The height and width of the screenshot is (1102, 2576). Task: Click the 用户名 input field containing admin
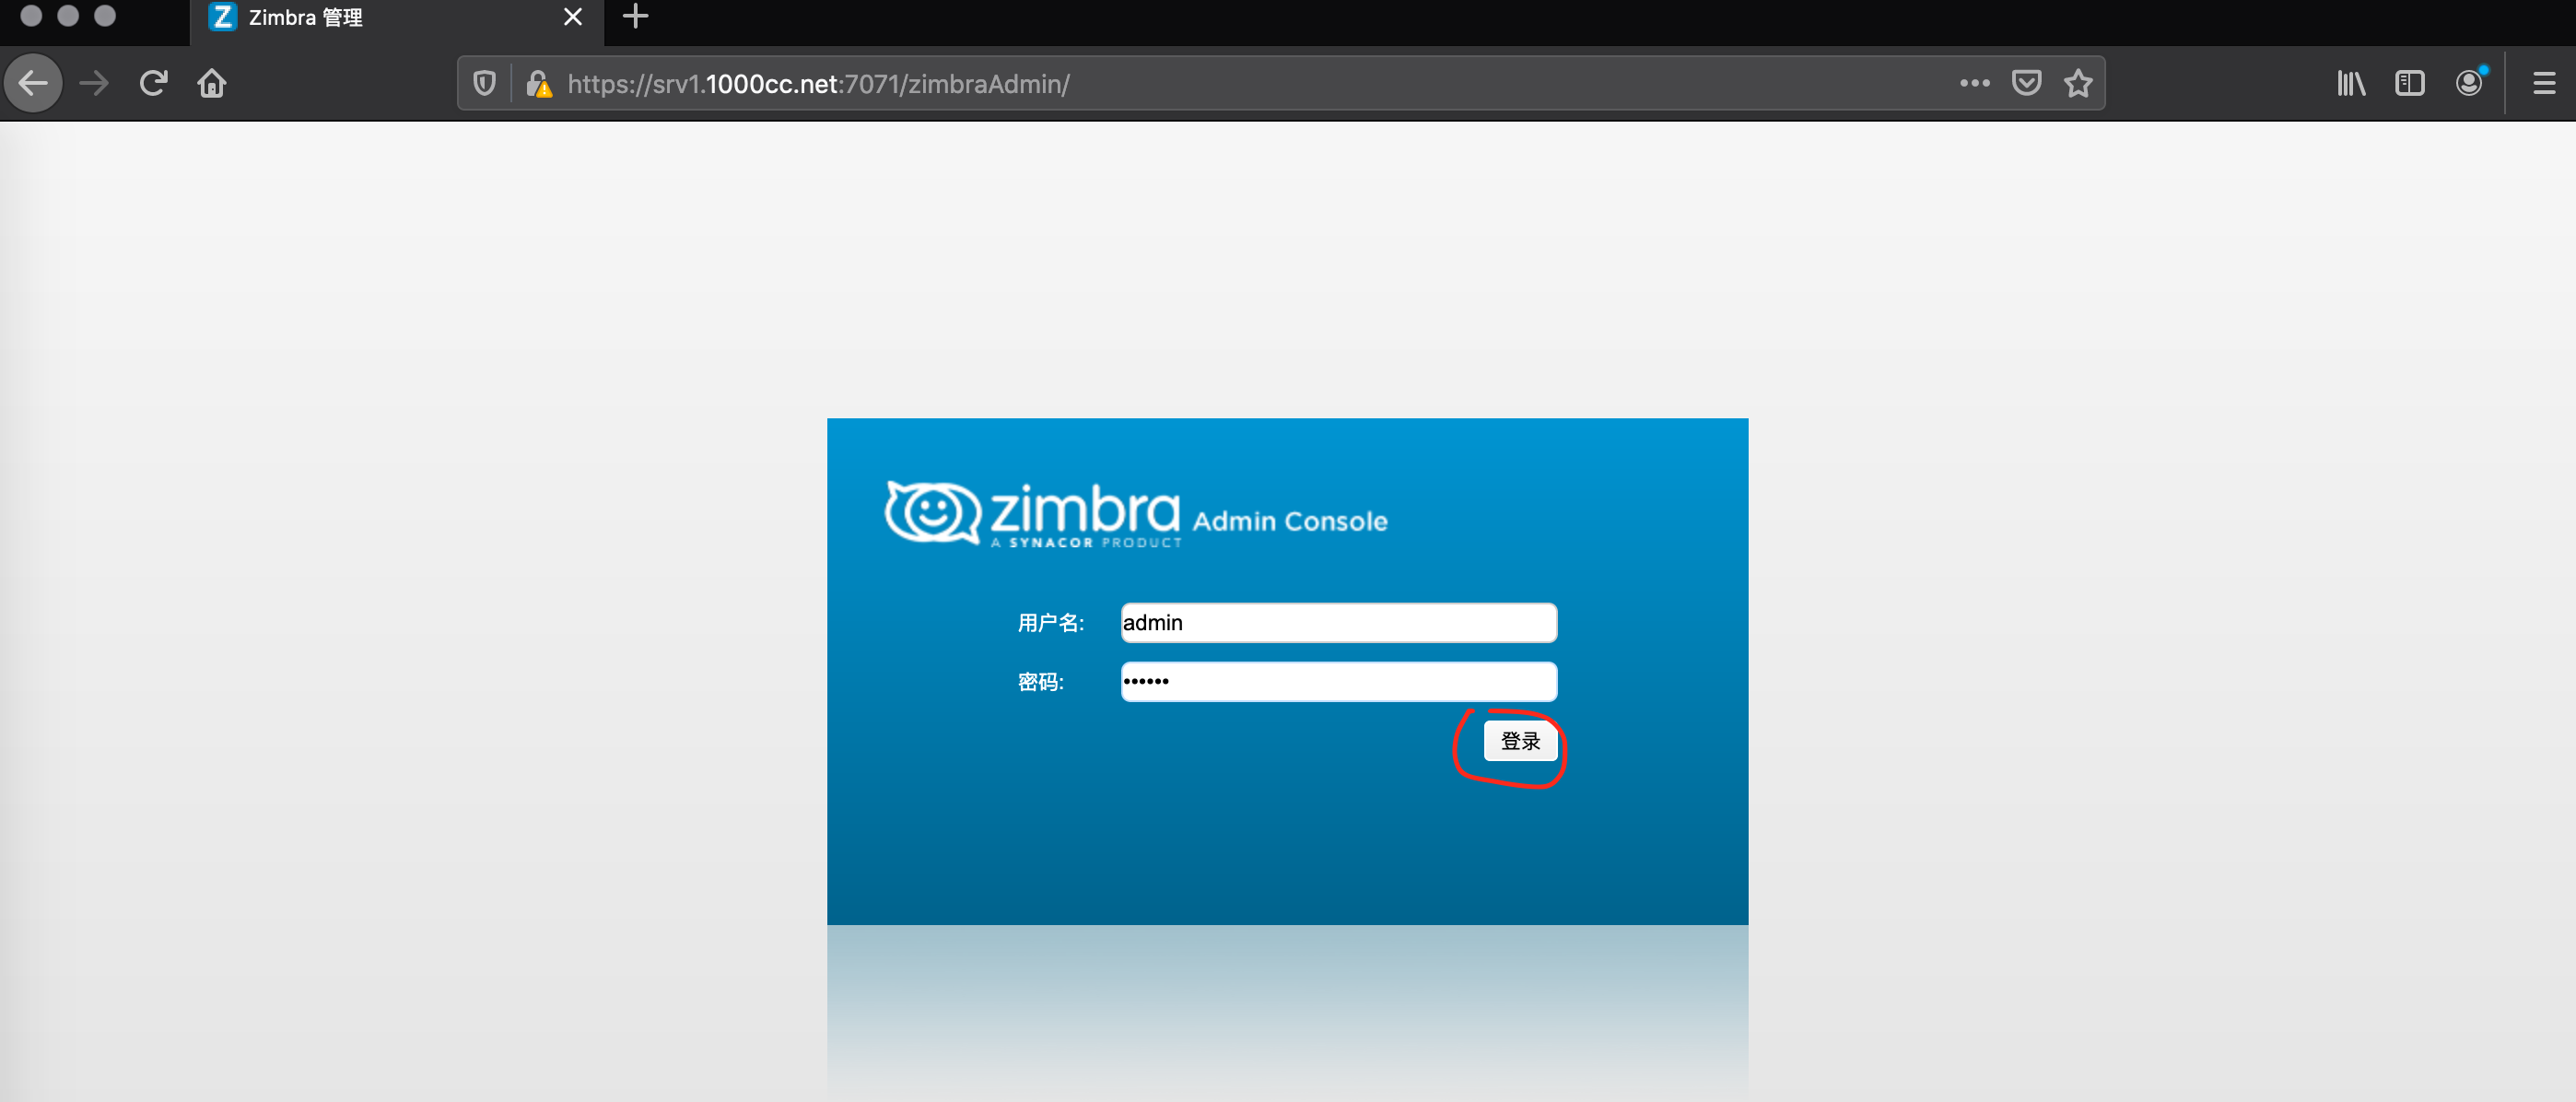1338,622
